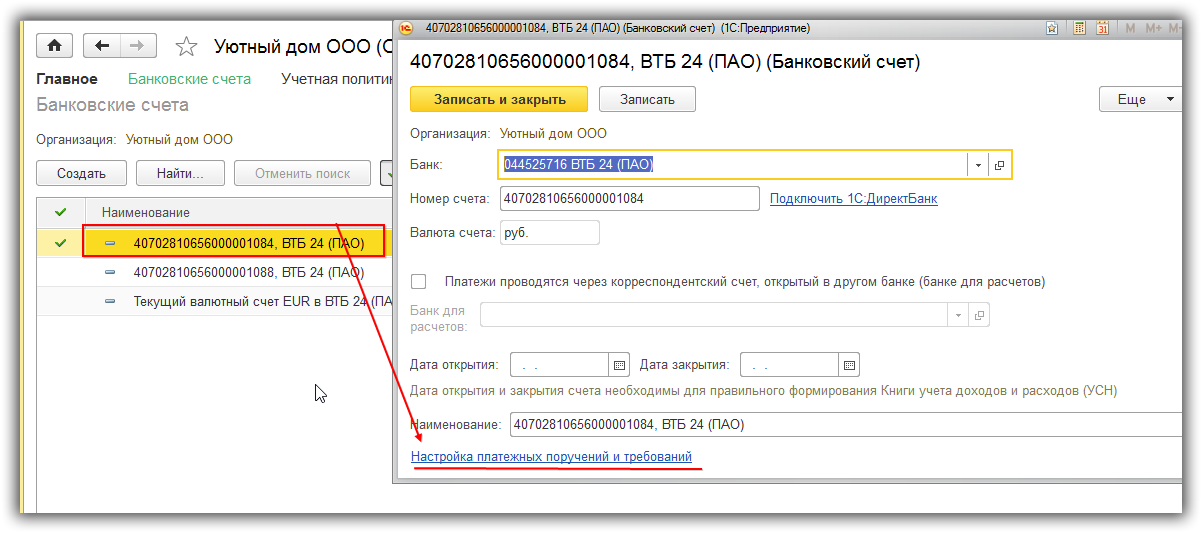Click the item icon of account 40702810656000001088
This screenshot has height=533, width=1202.
(x=110, y=272)
